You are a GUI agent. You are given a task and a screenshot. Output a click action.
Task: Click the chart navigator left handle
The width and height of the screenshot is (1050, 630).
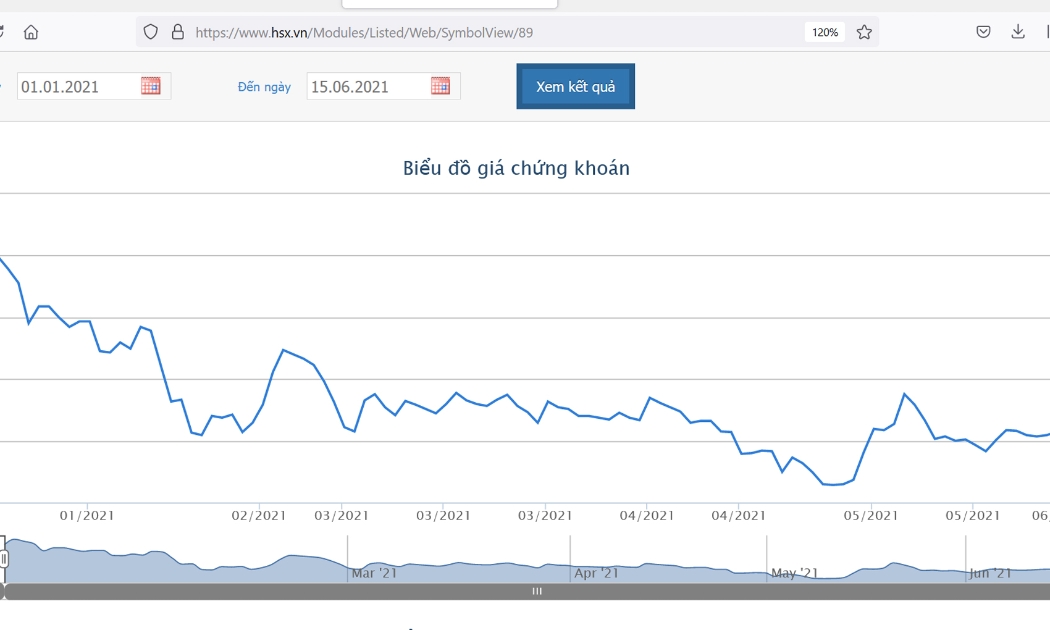coord(3,558)
